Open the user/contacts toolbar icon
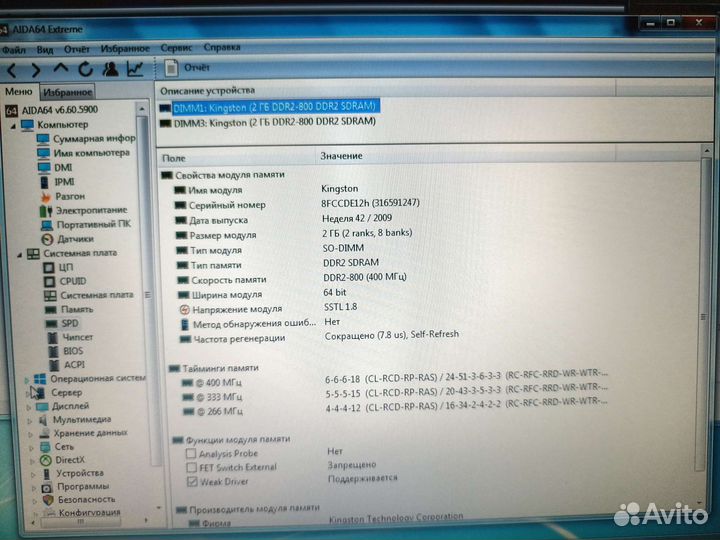This screenshot has height=540, width=720. click(110, 69)
